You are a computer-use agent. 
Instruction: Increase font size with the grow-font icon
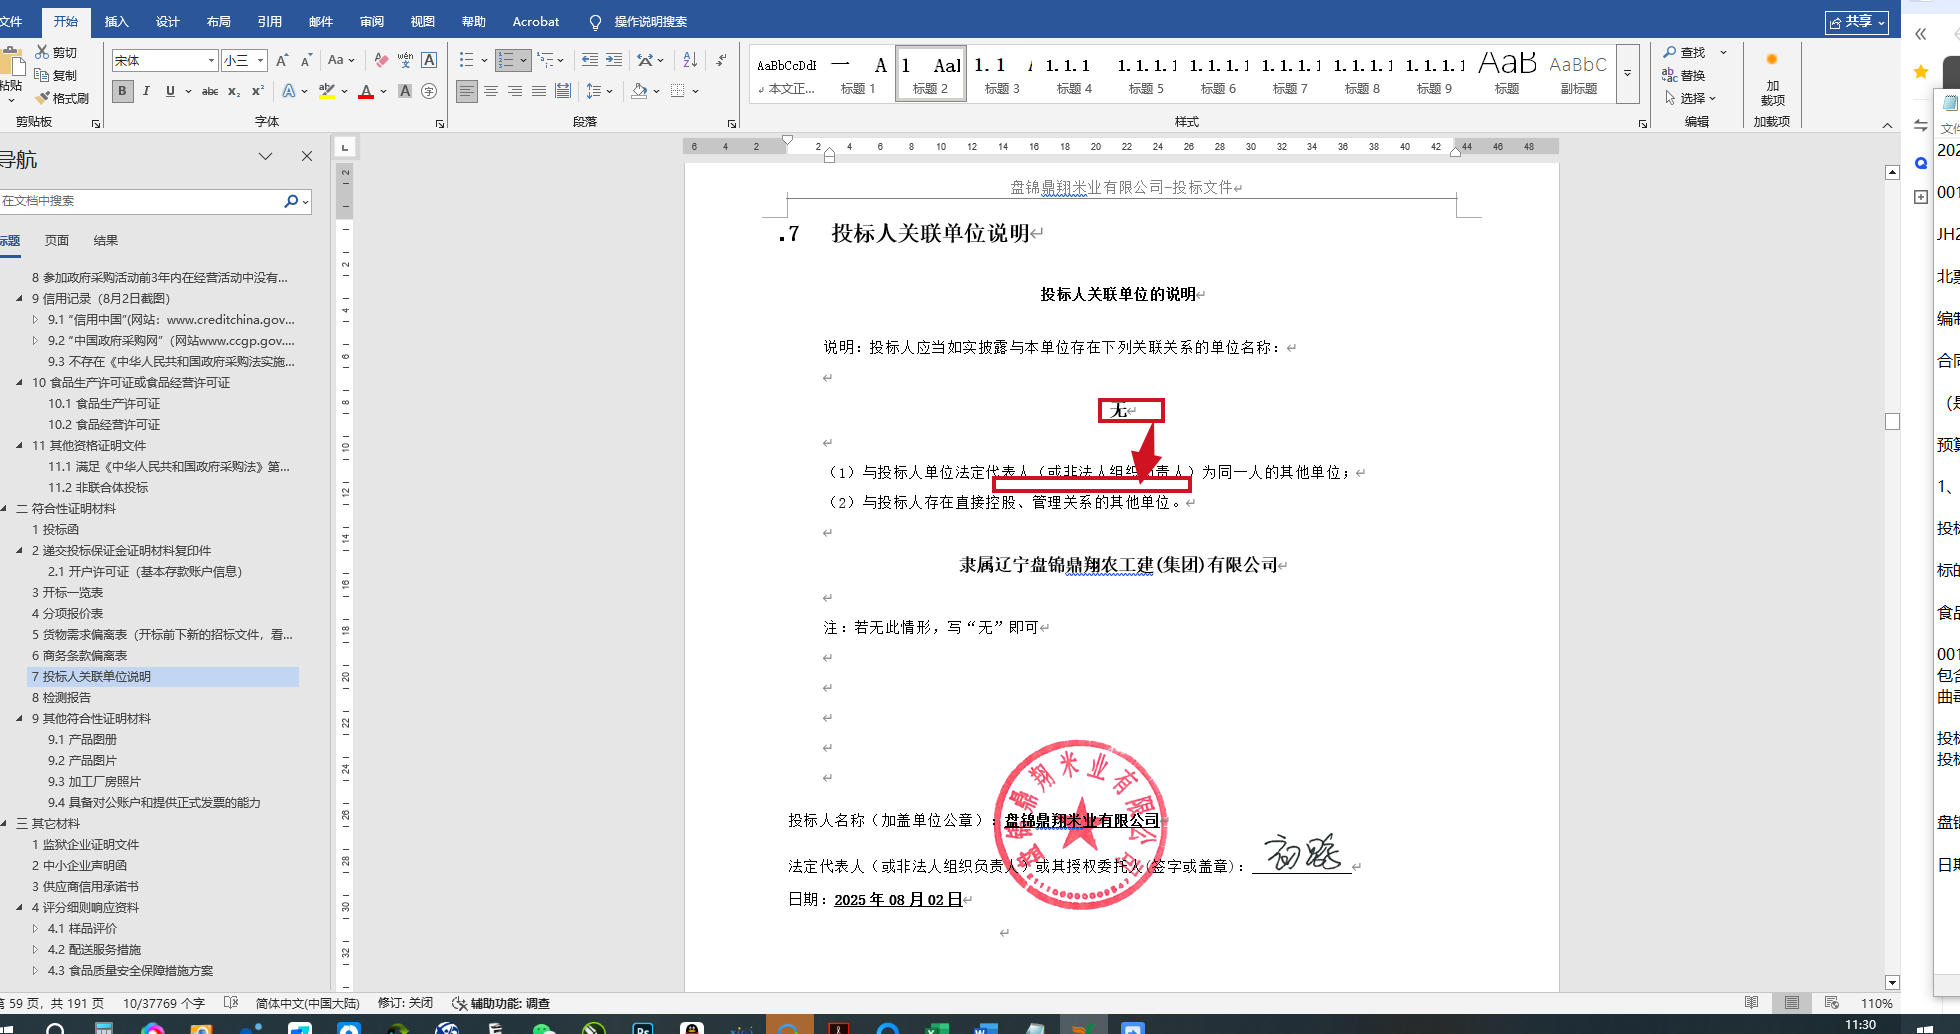pos(282,60)
